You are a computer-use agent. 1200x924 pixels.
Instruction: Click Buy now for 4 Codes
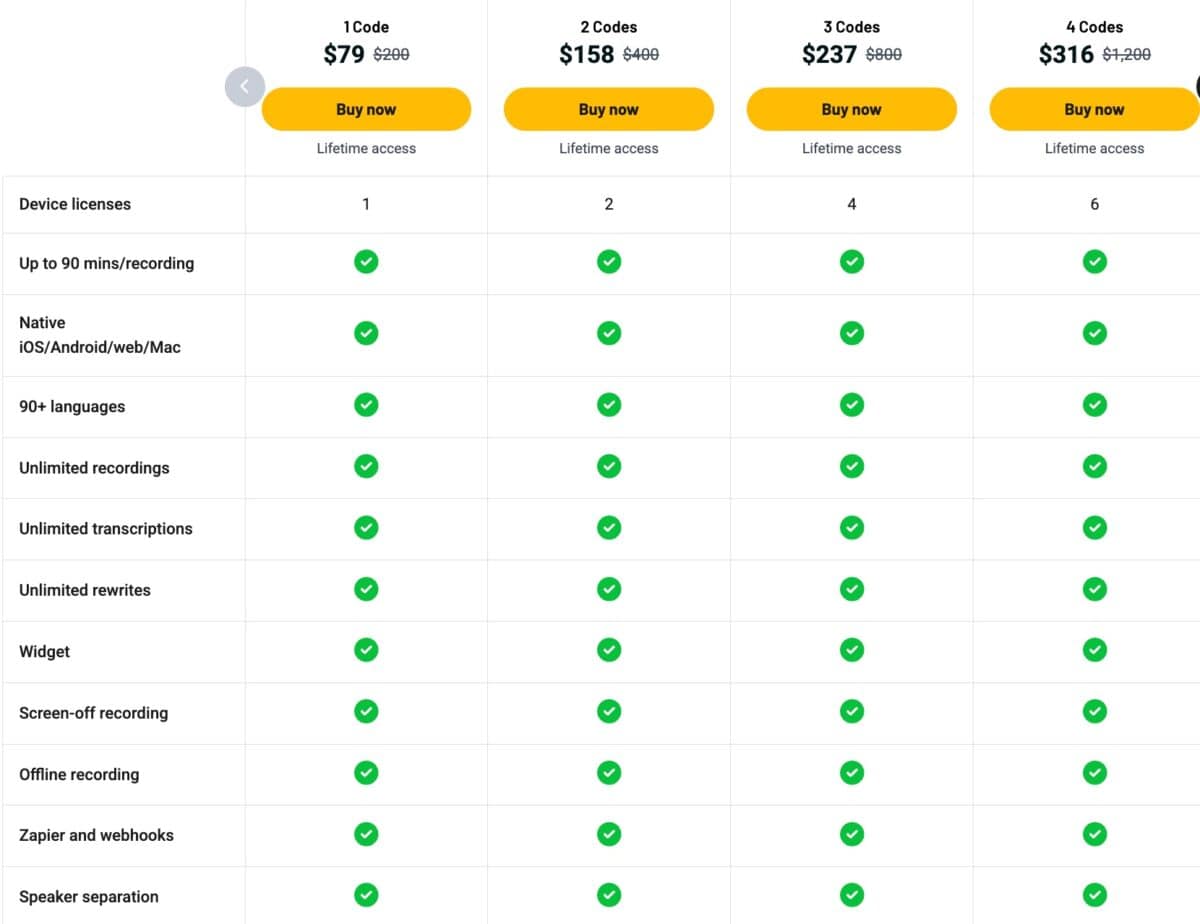tap(1094, 109)
